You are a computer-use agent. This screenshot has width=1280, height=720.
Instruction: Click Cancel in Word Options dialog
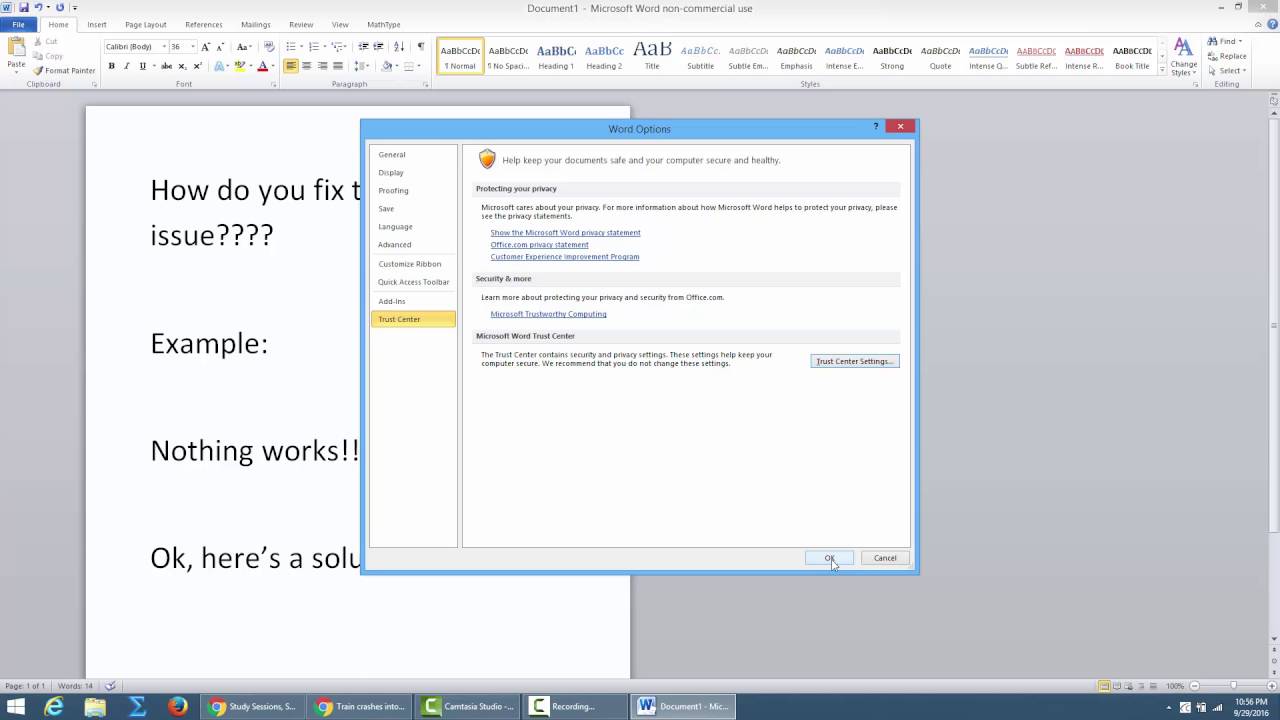coord(885,558)
